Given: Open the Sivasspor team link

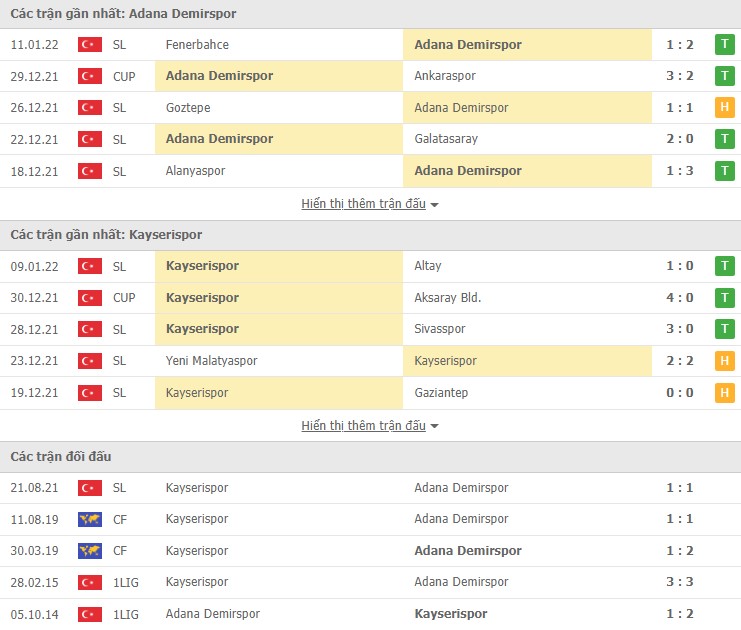Looking at the screenshot, I should pos(439,329).
